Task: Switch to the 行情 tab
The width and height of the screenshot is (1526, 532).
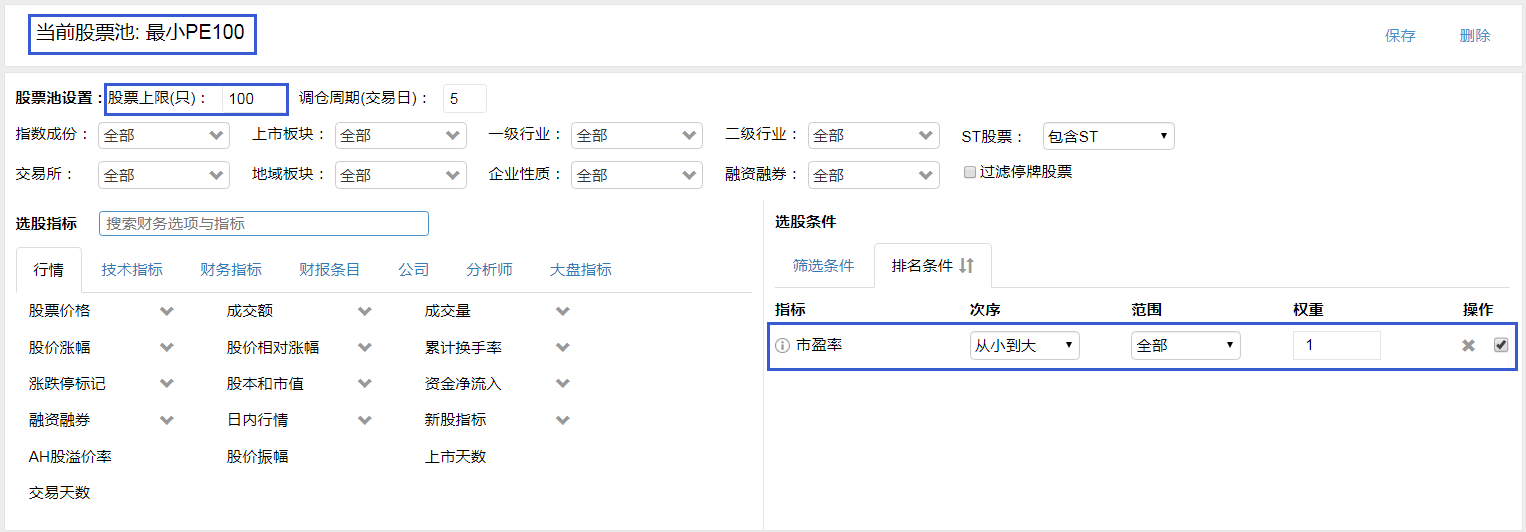Action: pyautogui.click(x=49, y=269)
